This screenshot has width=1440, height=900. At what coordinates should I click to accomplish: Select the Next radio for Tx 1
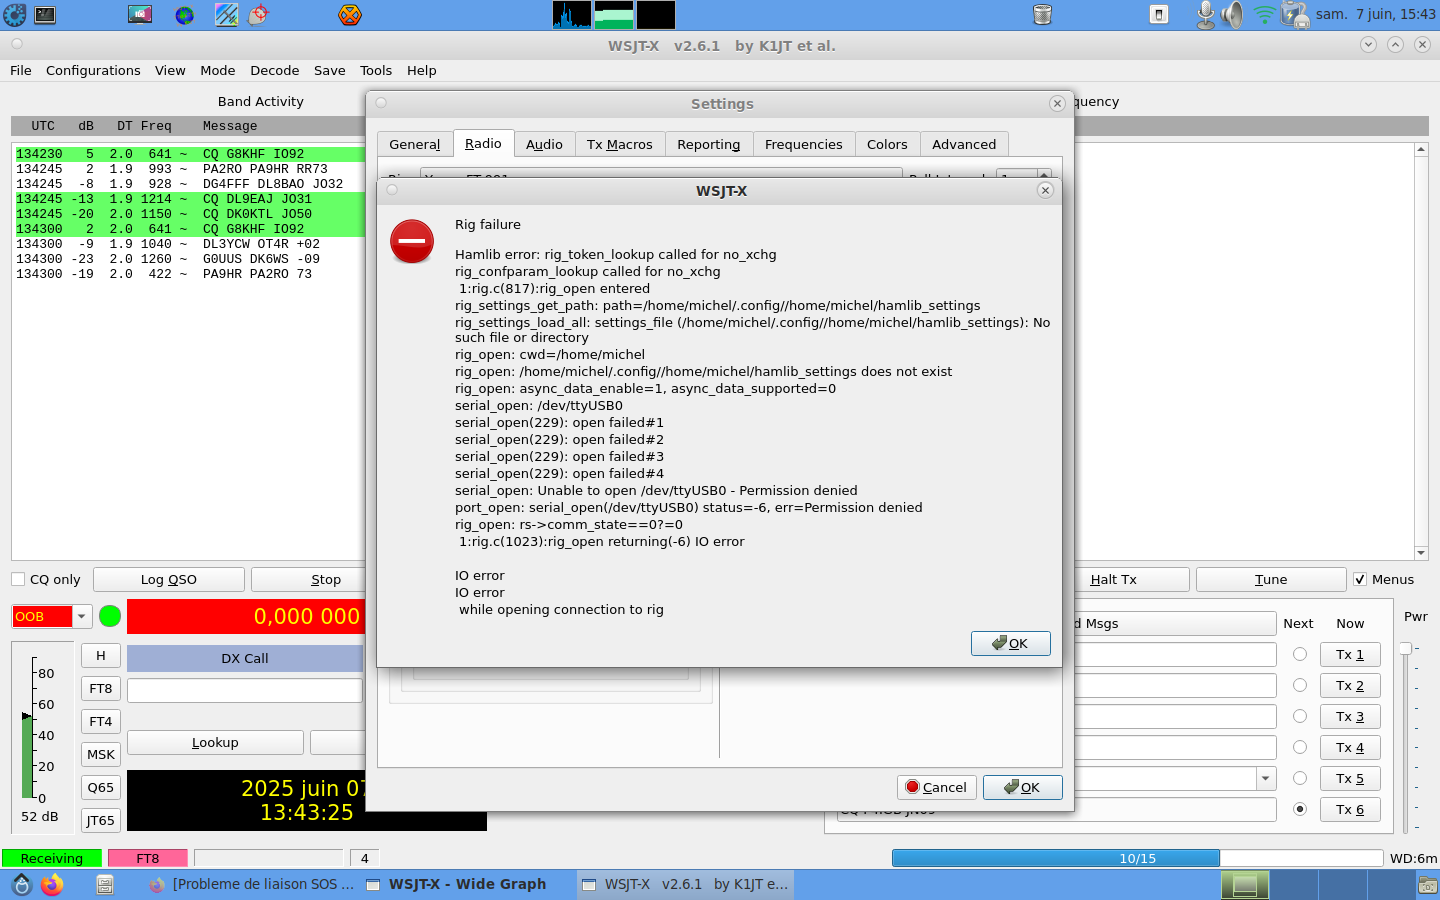click(1300, 654)
